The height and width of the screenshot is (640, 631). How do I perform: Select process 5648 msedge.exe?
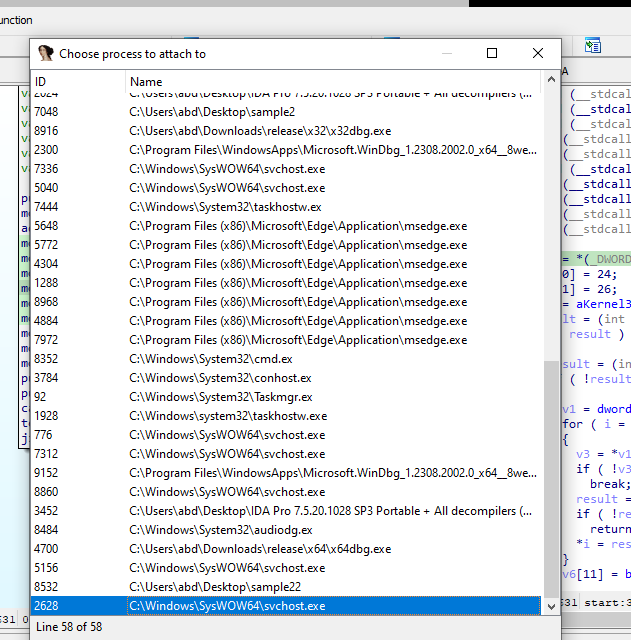tap(286, 226)
